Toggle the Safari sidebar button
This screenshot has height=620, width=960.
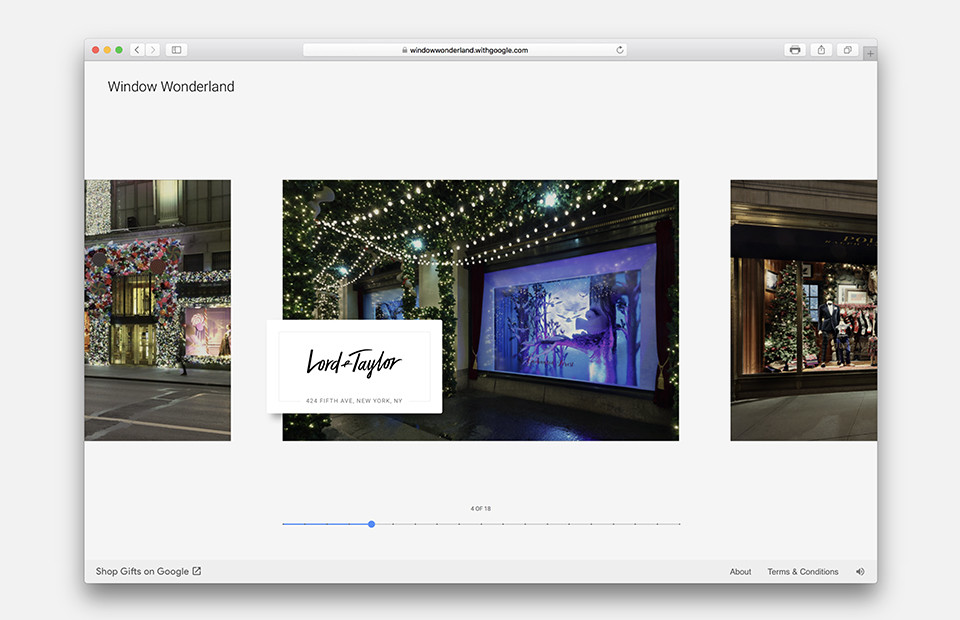click(176, 50)
